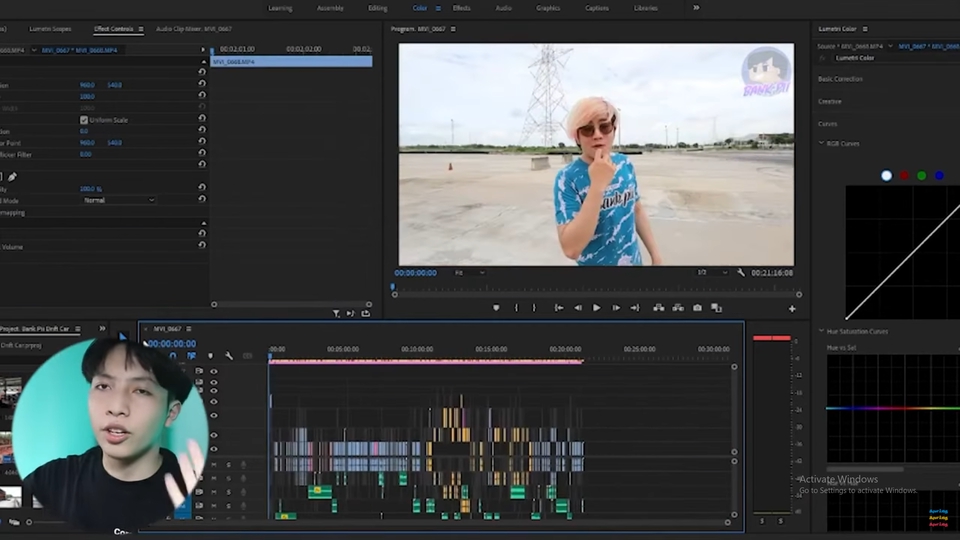Select the white luma curve channel
The image size is (960, 540).
pos(886,176)
